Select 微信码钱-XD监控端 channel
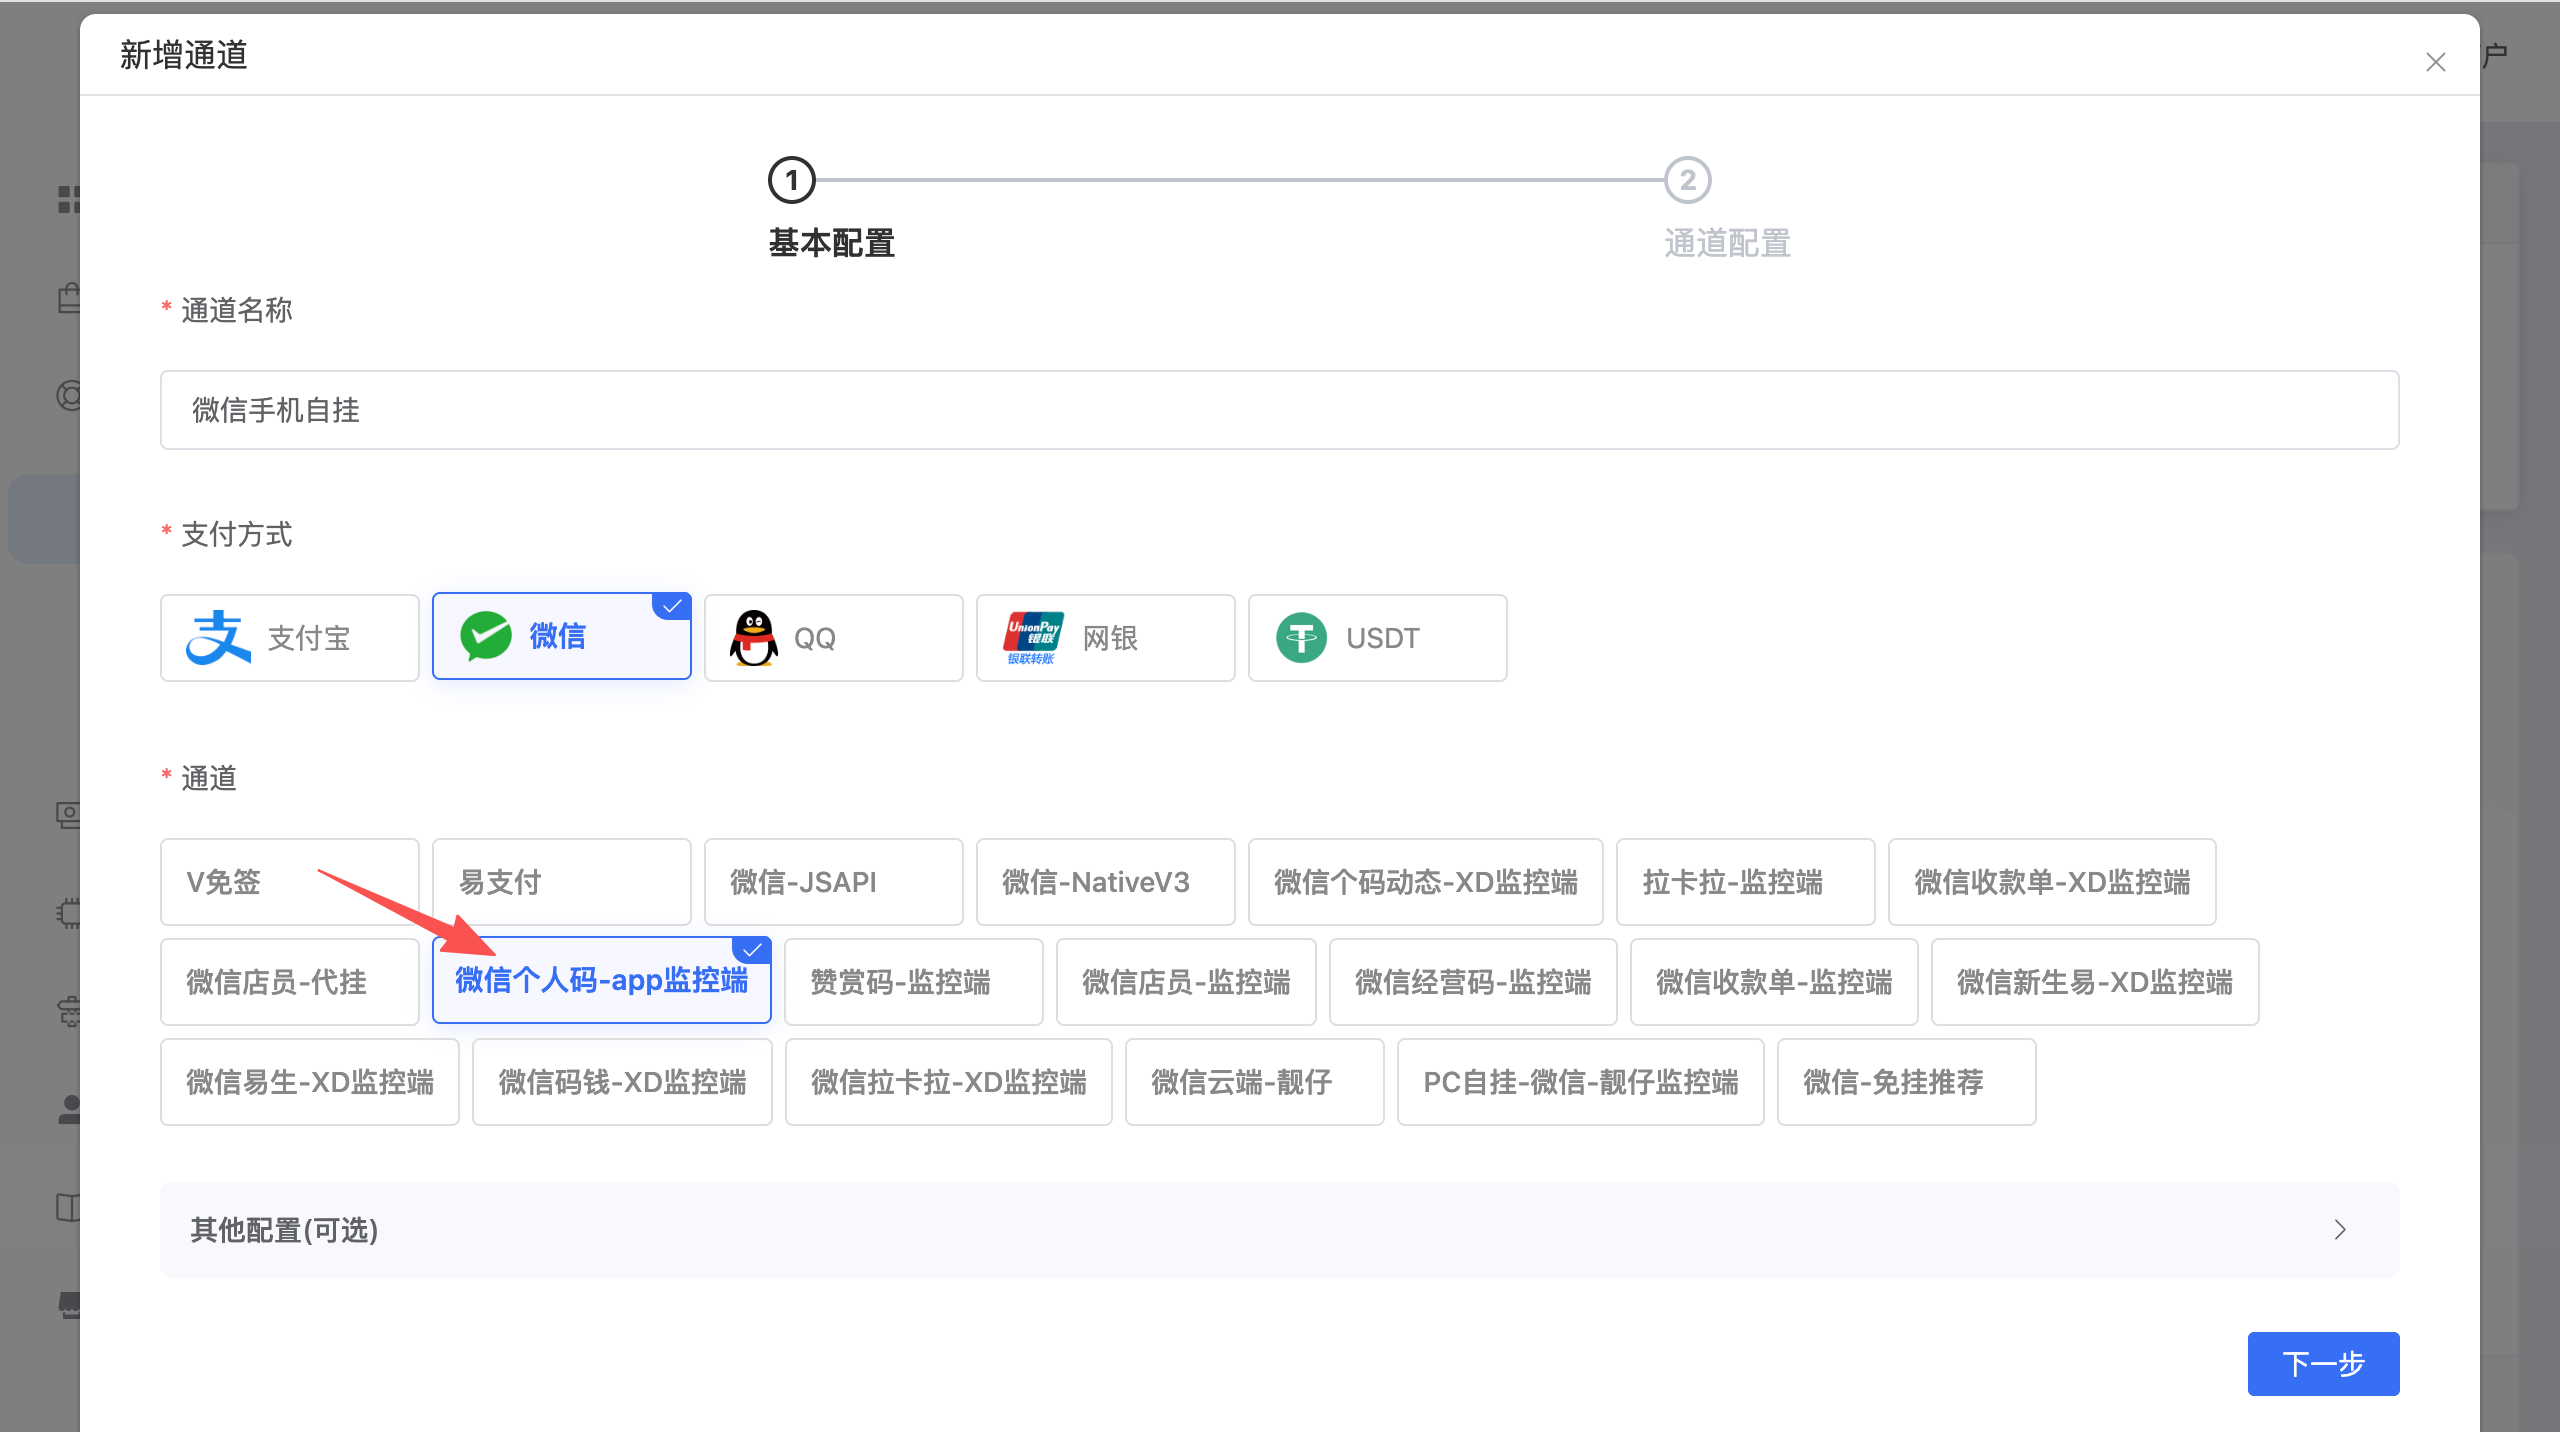Screen dimensions: 2560x1432 pos(622,1082)
